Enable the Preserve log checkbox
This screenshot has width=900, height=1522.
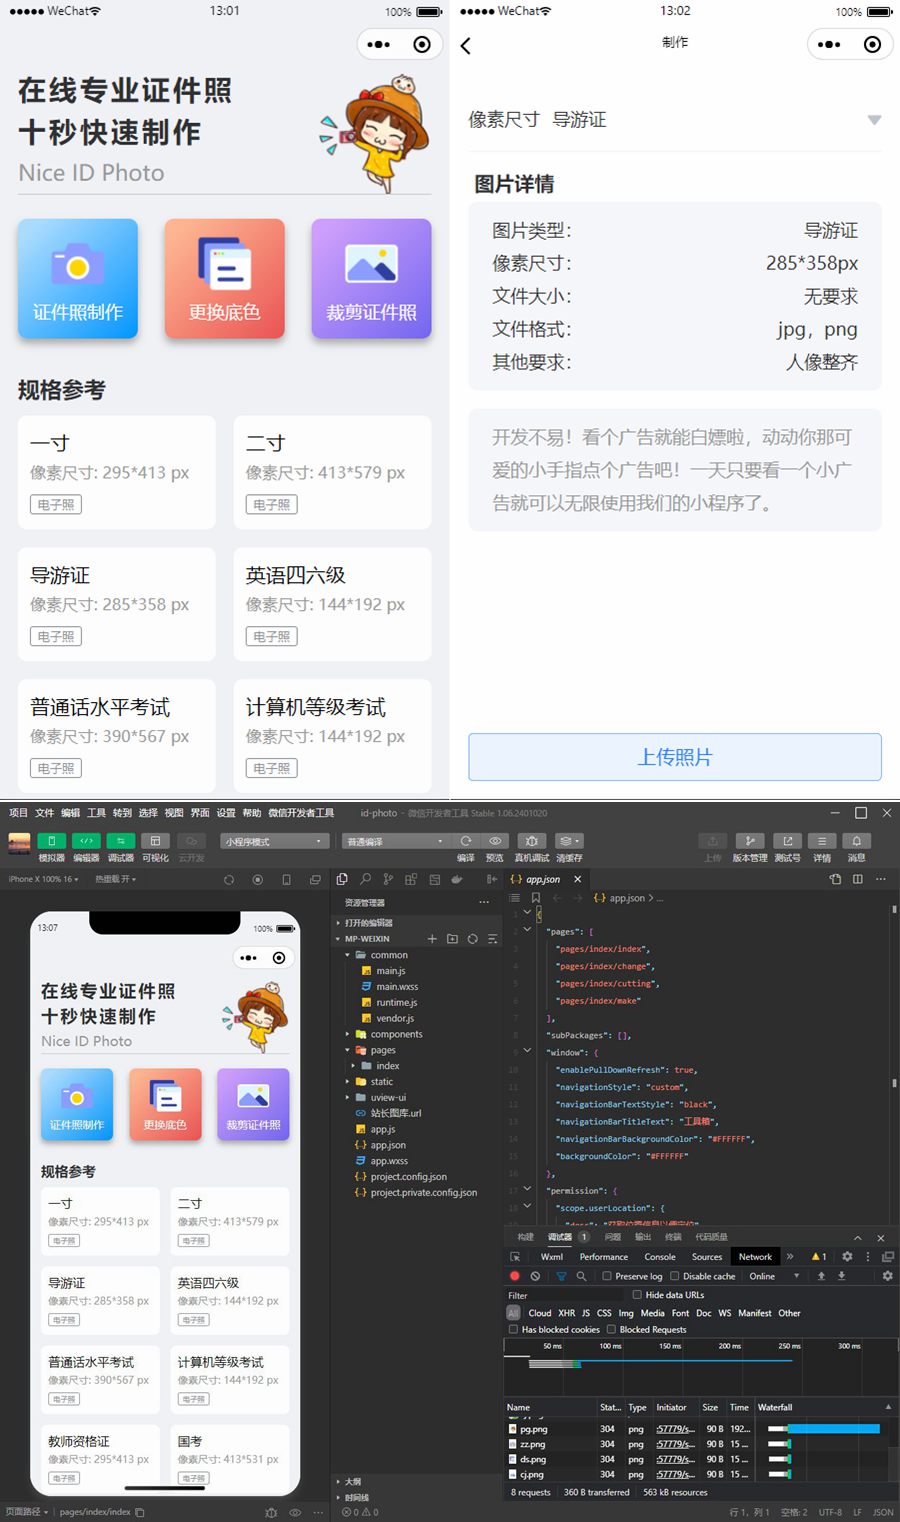[x=607, y=1276]
